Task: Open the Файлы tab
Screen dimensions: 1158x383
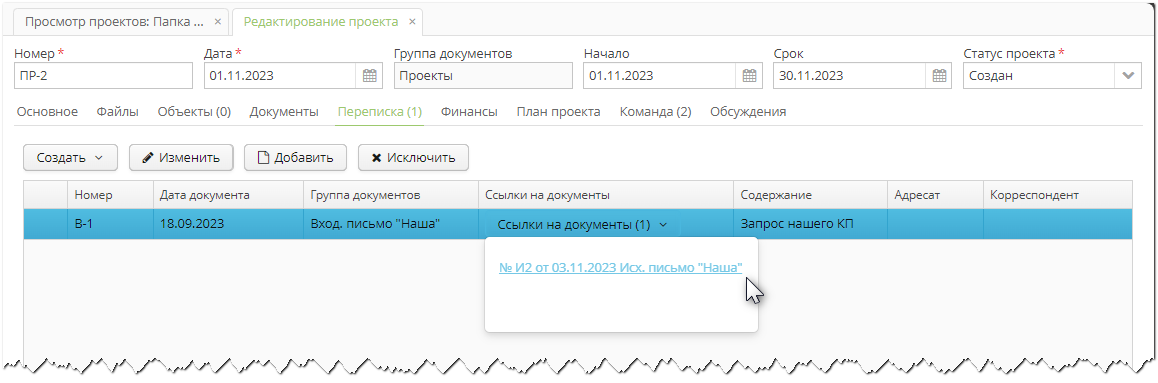Action: (117, 112)
